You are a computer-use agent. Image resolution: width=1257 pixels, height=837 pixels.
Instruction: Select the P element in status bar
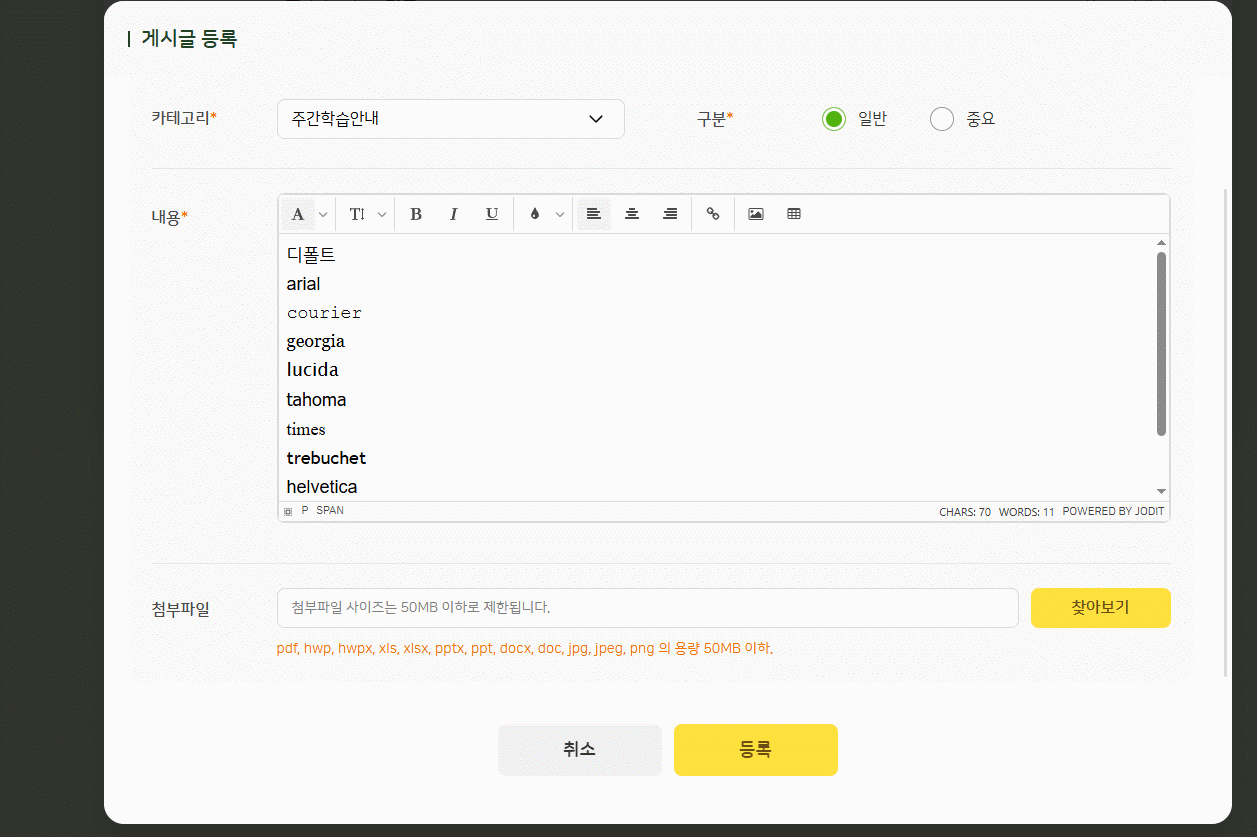coord(305,511)
